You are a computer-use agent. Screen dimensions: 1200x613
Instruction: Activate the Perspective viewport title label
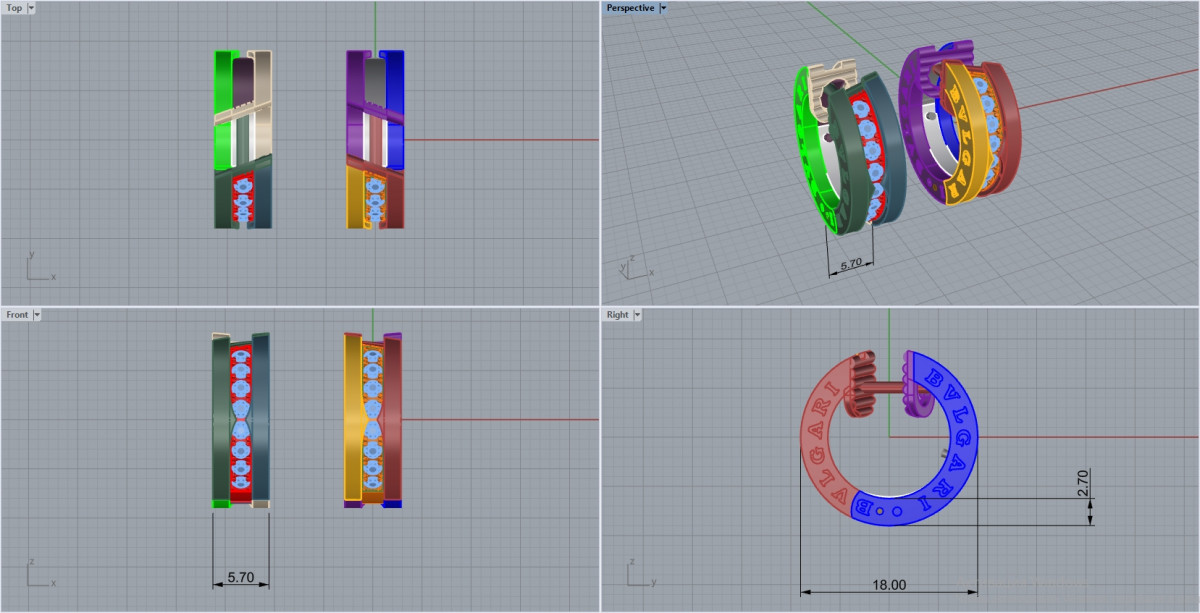coord(630,7)
